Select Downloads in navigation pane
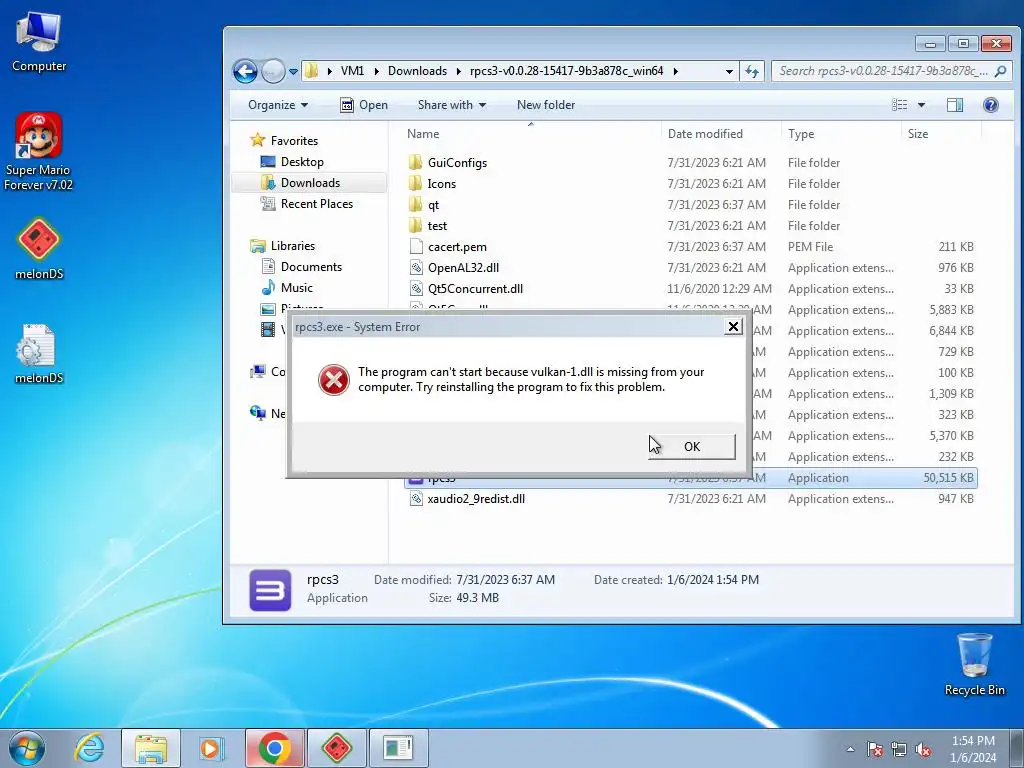This screenshot has width=1024, height=768. [310, 182]
